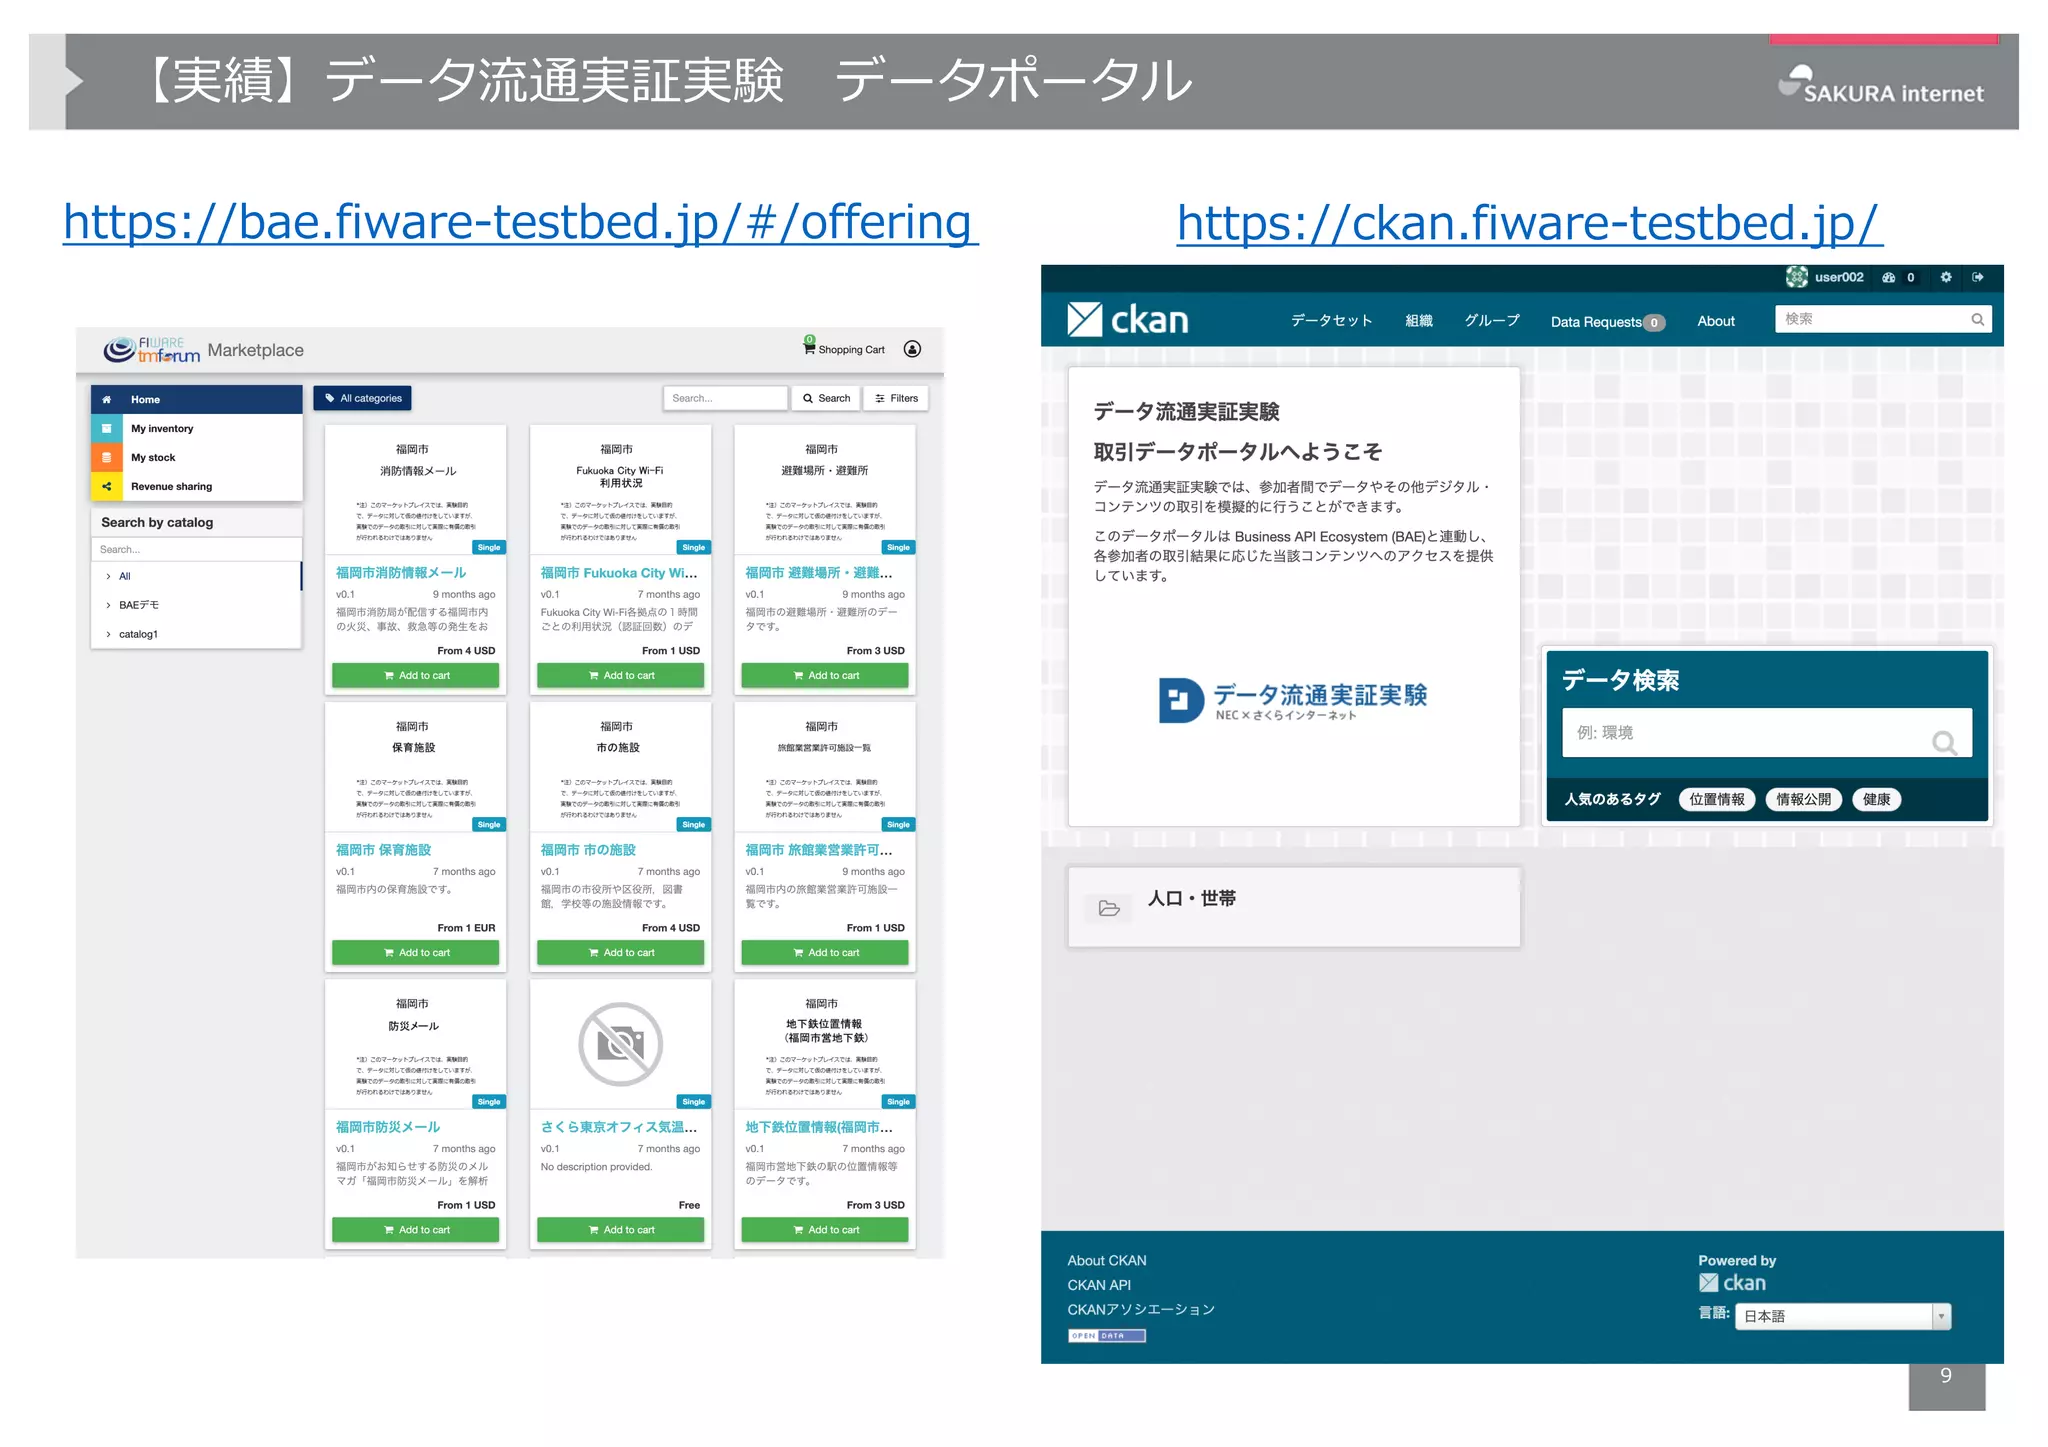The width and height of the screenshot is (2048, 1447).
Task: Click the Marketplace offering Search field
Action: click(x=725, y=398)
